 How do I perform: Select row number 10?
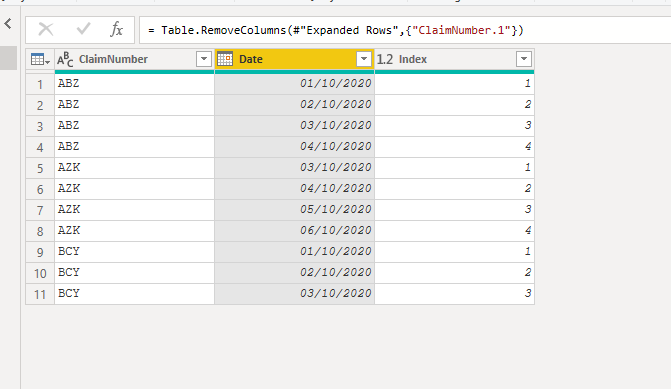pyautogui.click(x=40, y=273)
